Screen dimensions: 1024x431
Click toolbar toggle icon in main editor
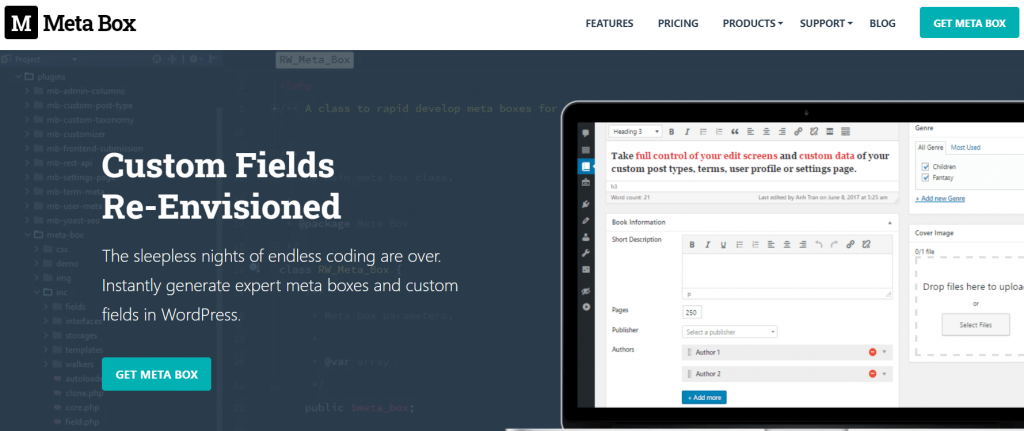(845, 132)
